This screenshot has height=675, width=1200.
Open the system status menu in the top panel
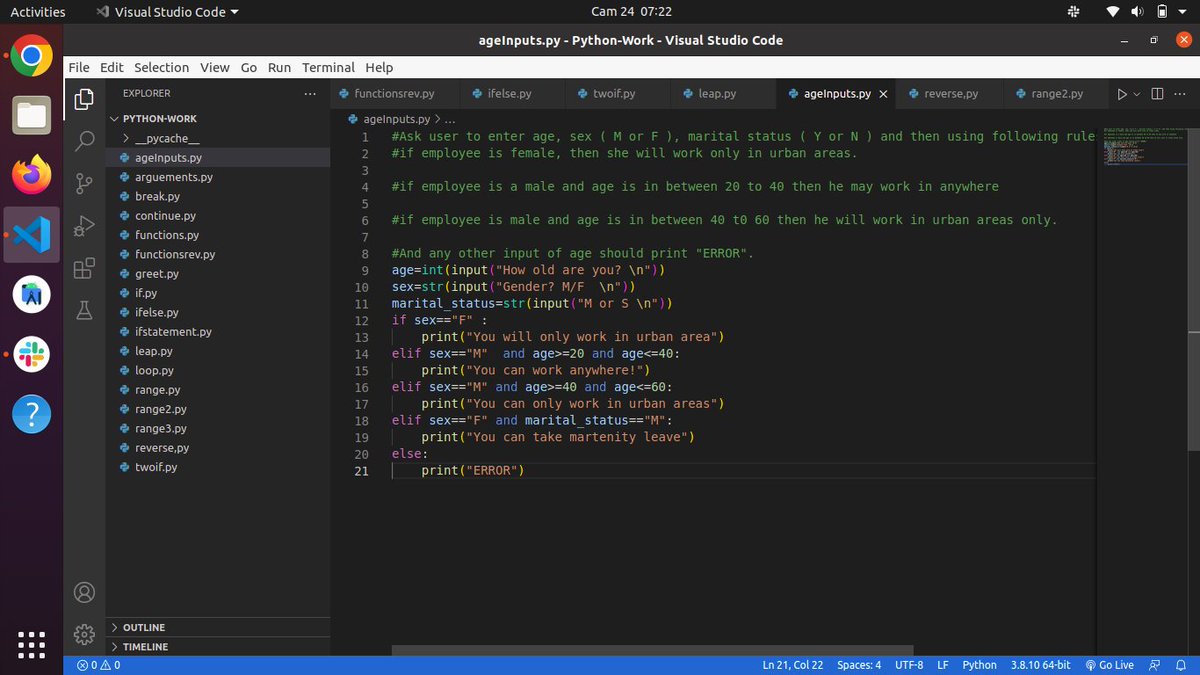click(1145, 12)
